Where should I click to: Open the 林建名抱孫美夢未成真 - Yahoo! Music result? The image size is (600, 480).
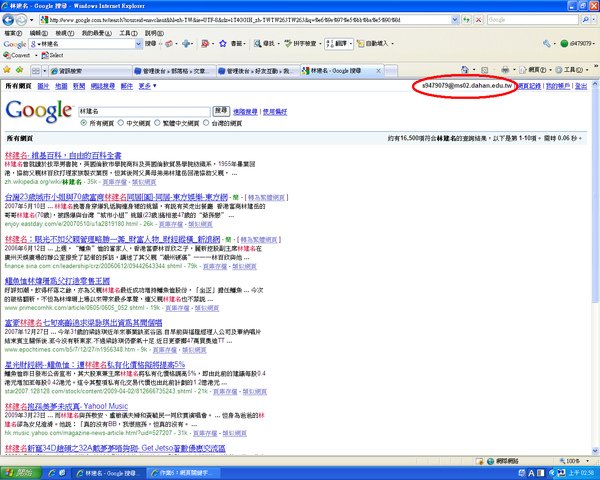point(66,406)
